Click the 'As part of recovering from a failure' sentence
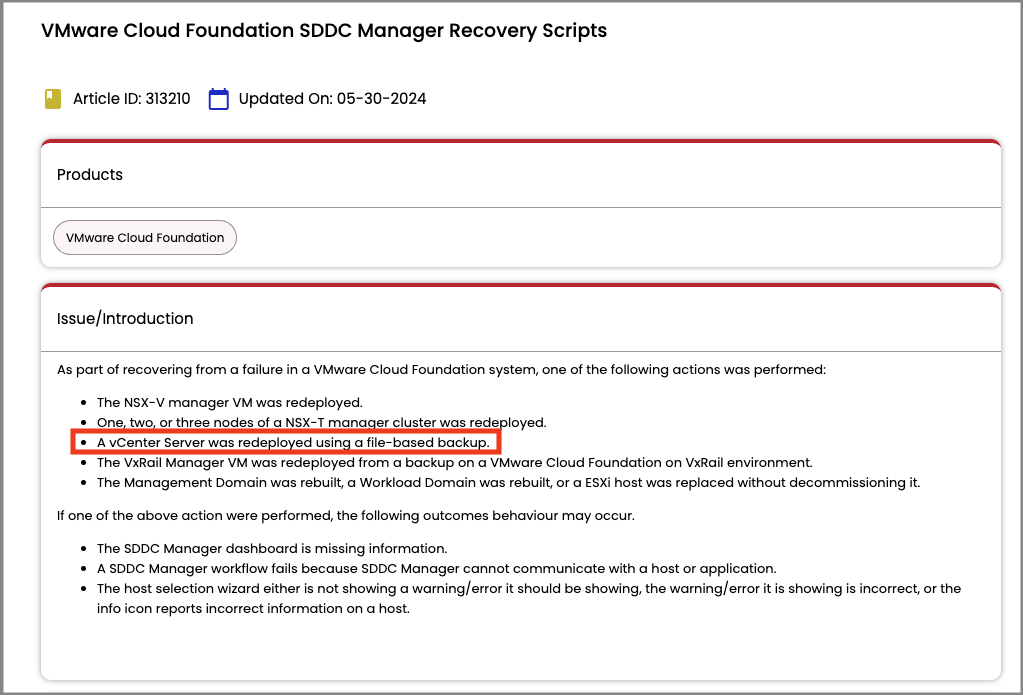This screenshot has height=695, width=1023. pos(441,369)
